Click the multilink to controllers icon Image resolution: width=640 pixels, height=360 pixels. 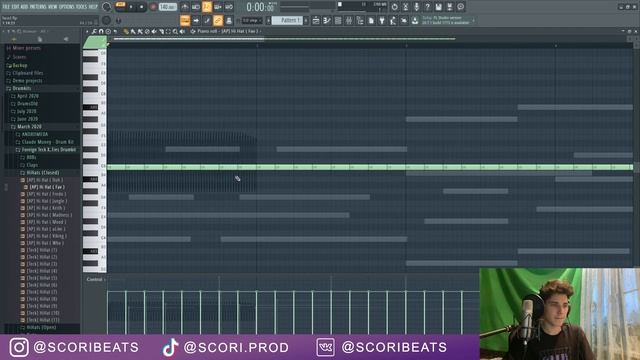[229, 20]
